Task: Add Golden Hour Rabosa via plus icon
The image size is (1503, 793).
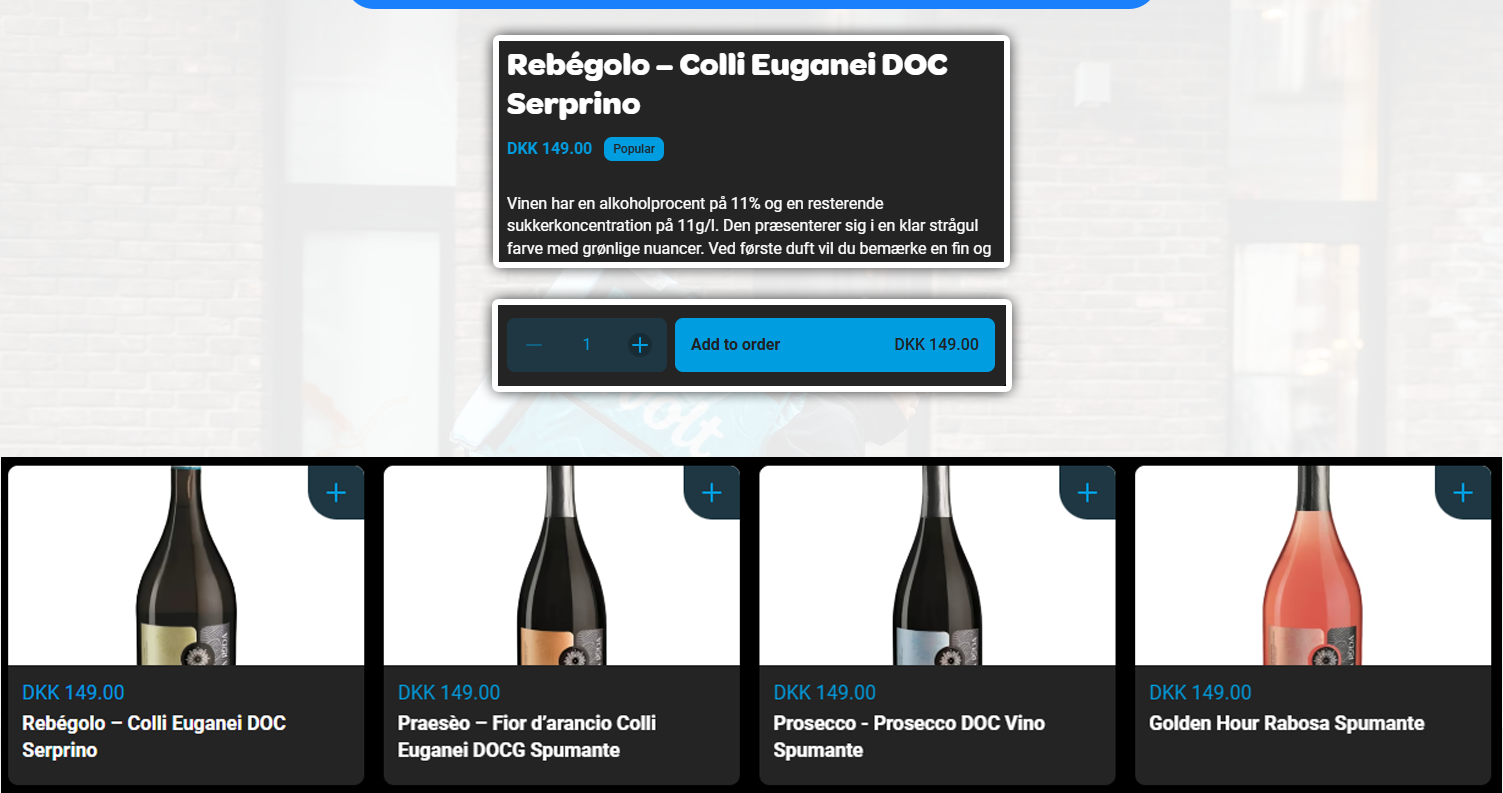Action: 1463,493
